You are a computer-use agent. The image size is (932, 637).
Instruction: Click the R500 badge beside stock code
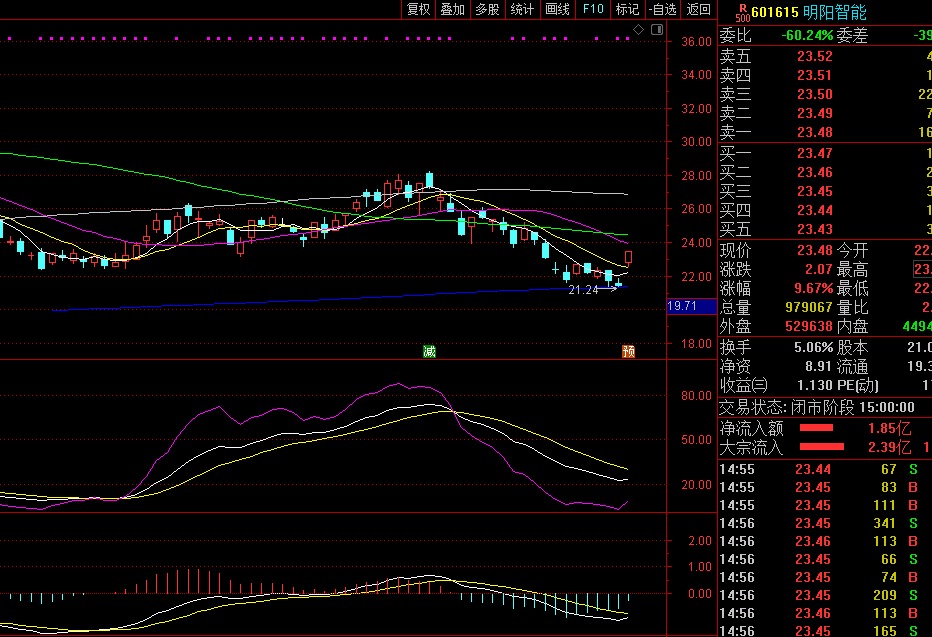click(741, 11)
